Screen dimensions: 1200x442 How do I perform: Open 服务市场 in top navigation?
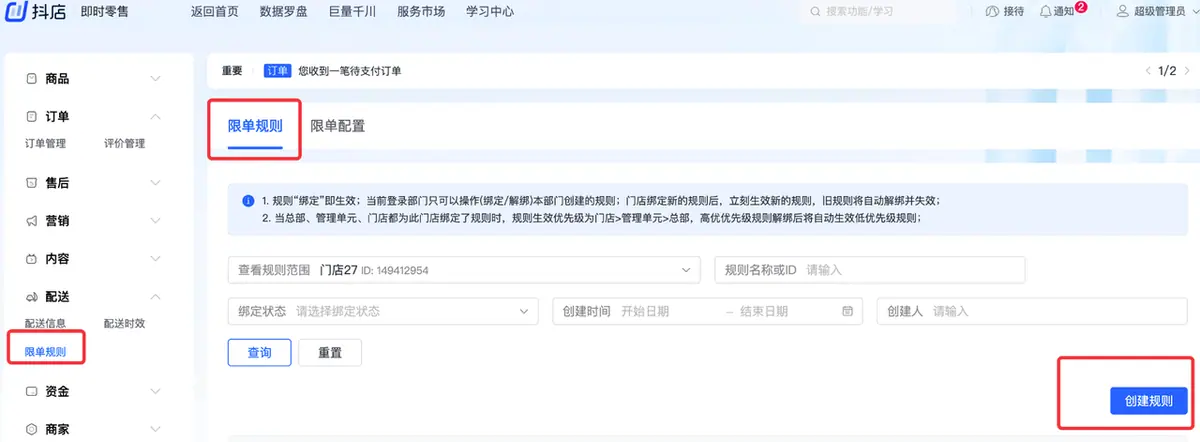pyautogui.click(x=421, y=12)
